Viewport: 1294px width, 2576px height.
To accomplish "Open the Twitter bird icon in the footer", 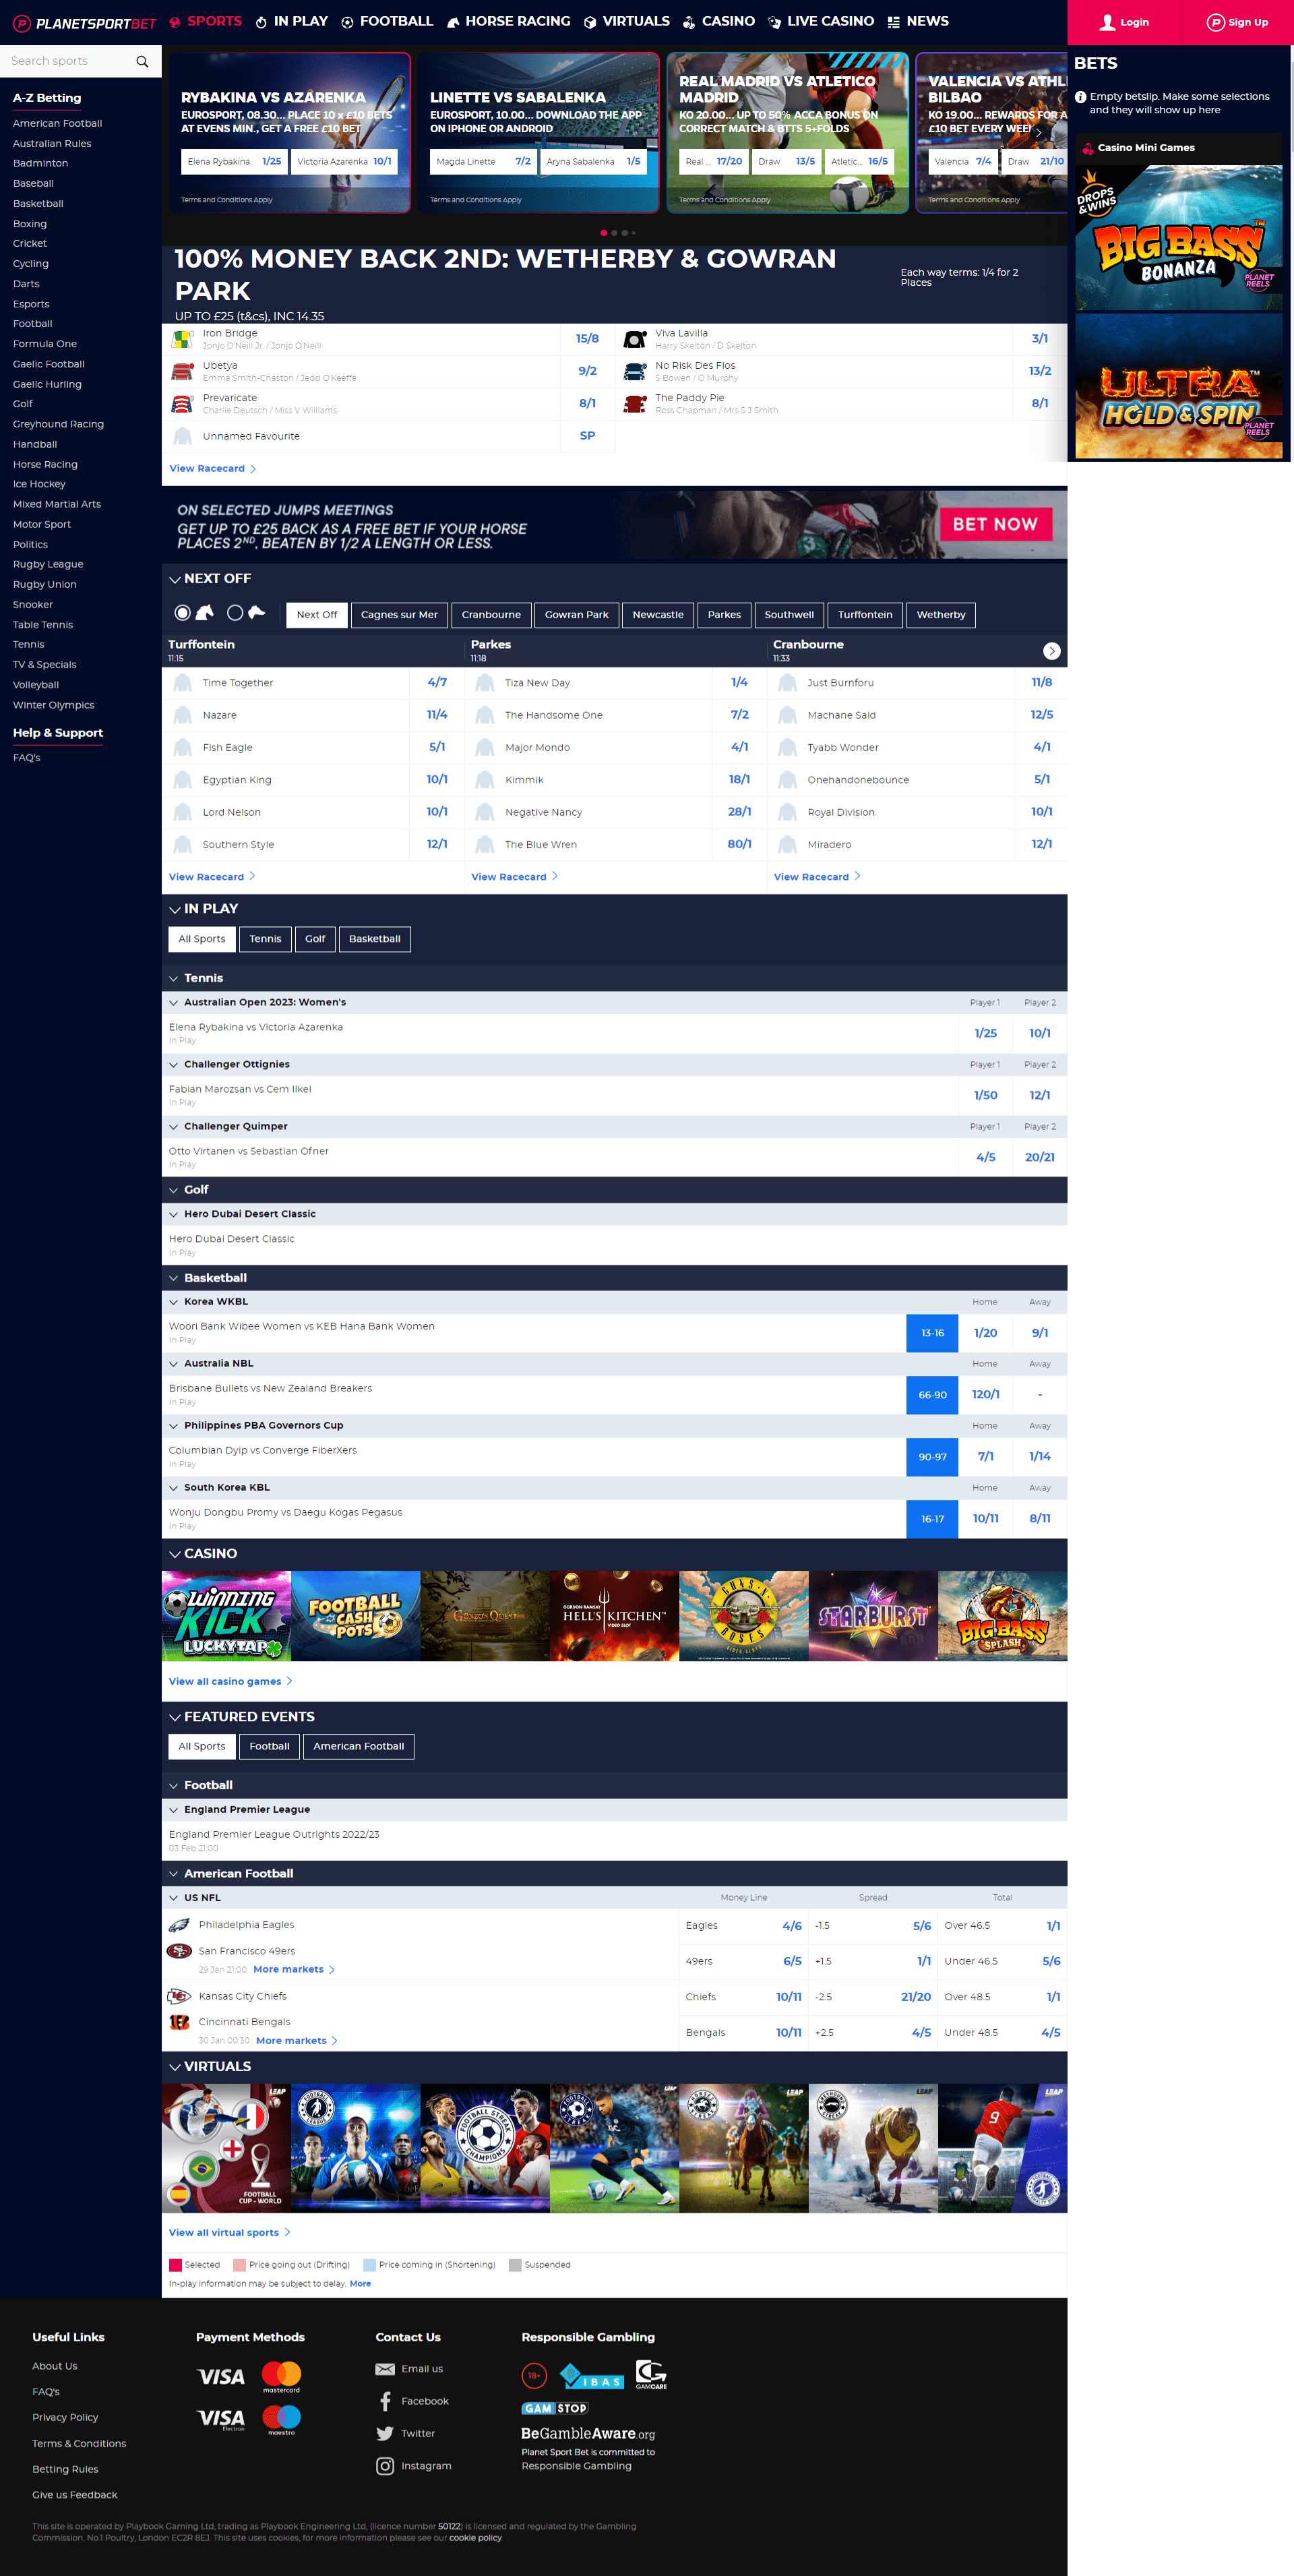I will (x=385, y=2433).
